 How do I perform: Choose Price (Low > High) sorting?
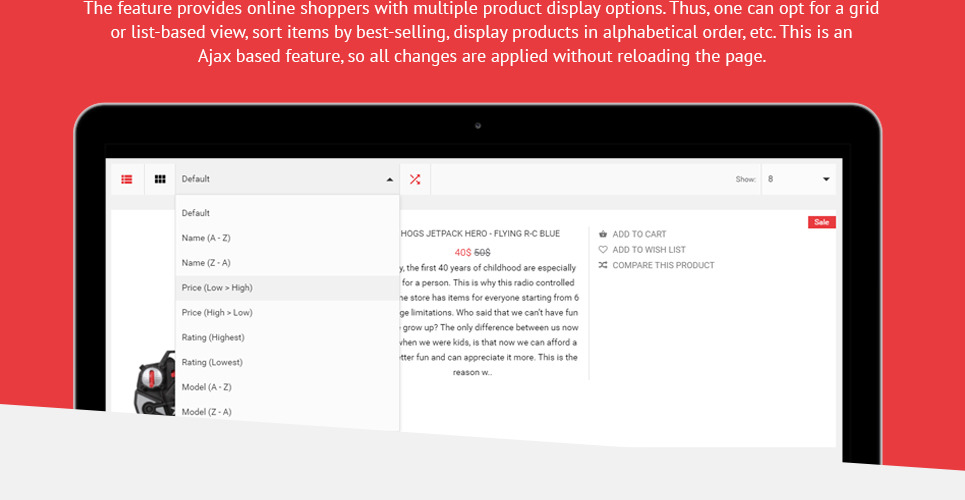pos(217,288)
